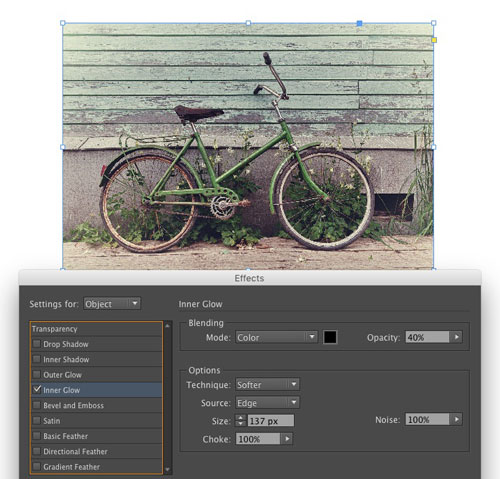Uncheck the Inner Glow checkbox

[x=37, y=389]
